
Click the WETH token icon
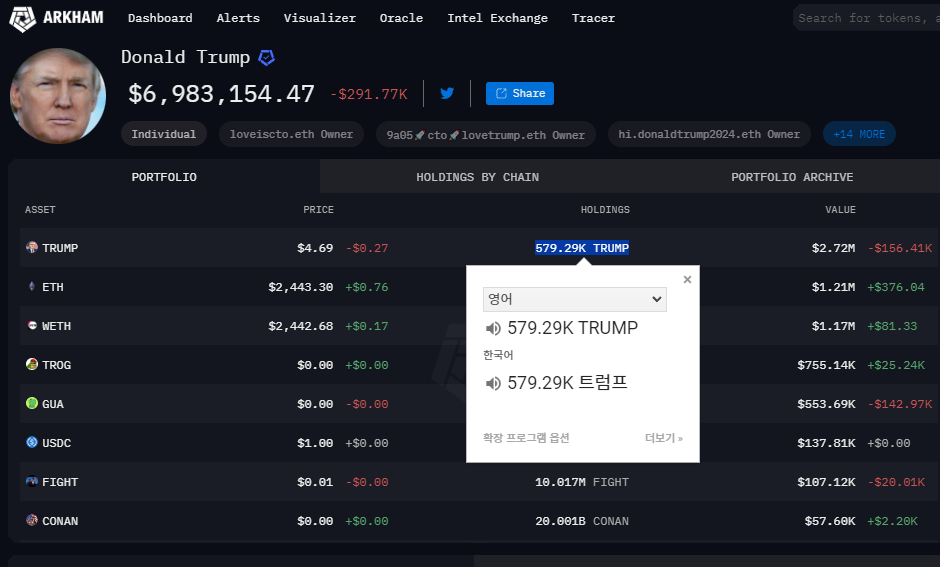[32, 325]
